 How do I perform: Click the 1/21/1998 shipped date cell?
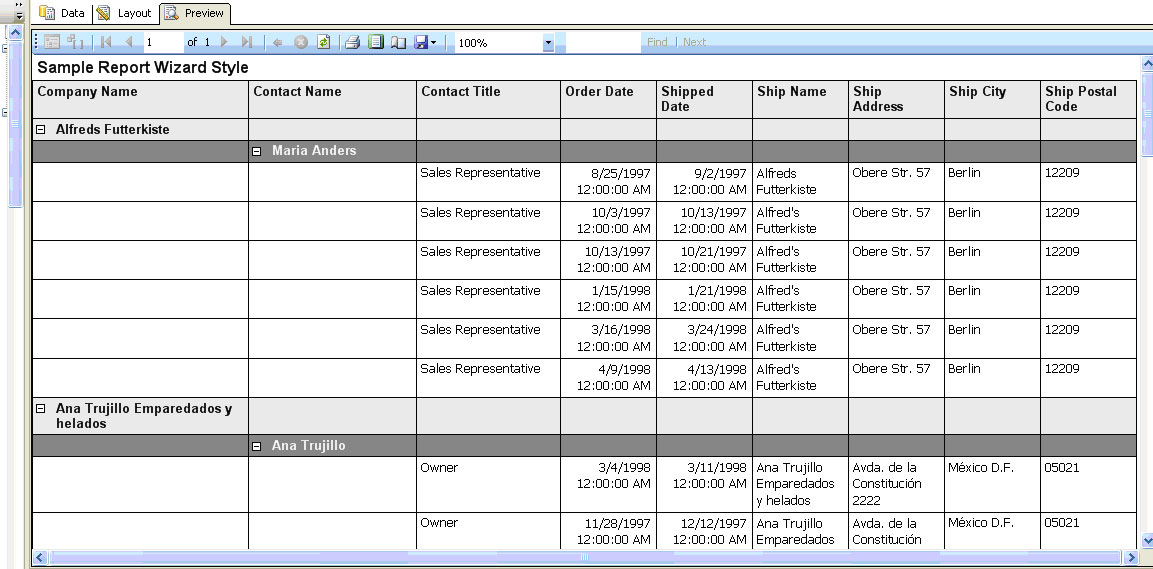pos(704,298)
